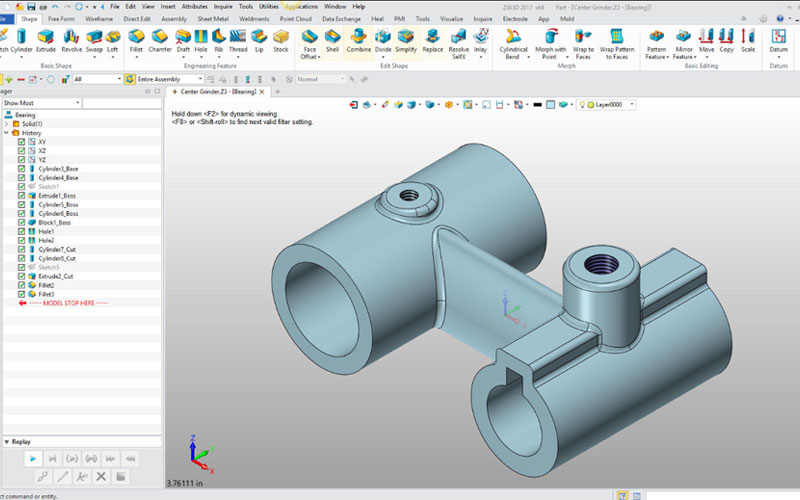The image size is (800, 500).
Task: Click the MODEL STOP HERE marker
Action: click(x=68, y=303)
